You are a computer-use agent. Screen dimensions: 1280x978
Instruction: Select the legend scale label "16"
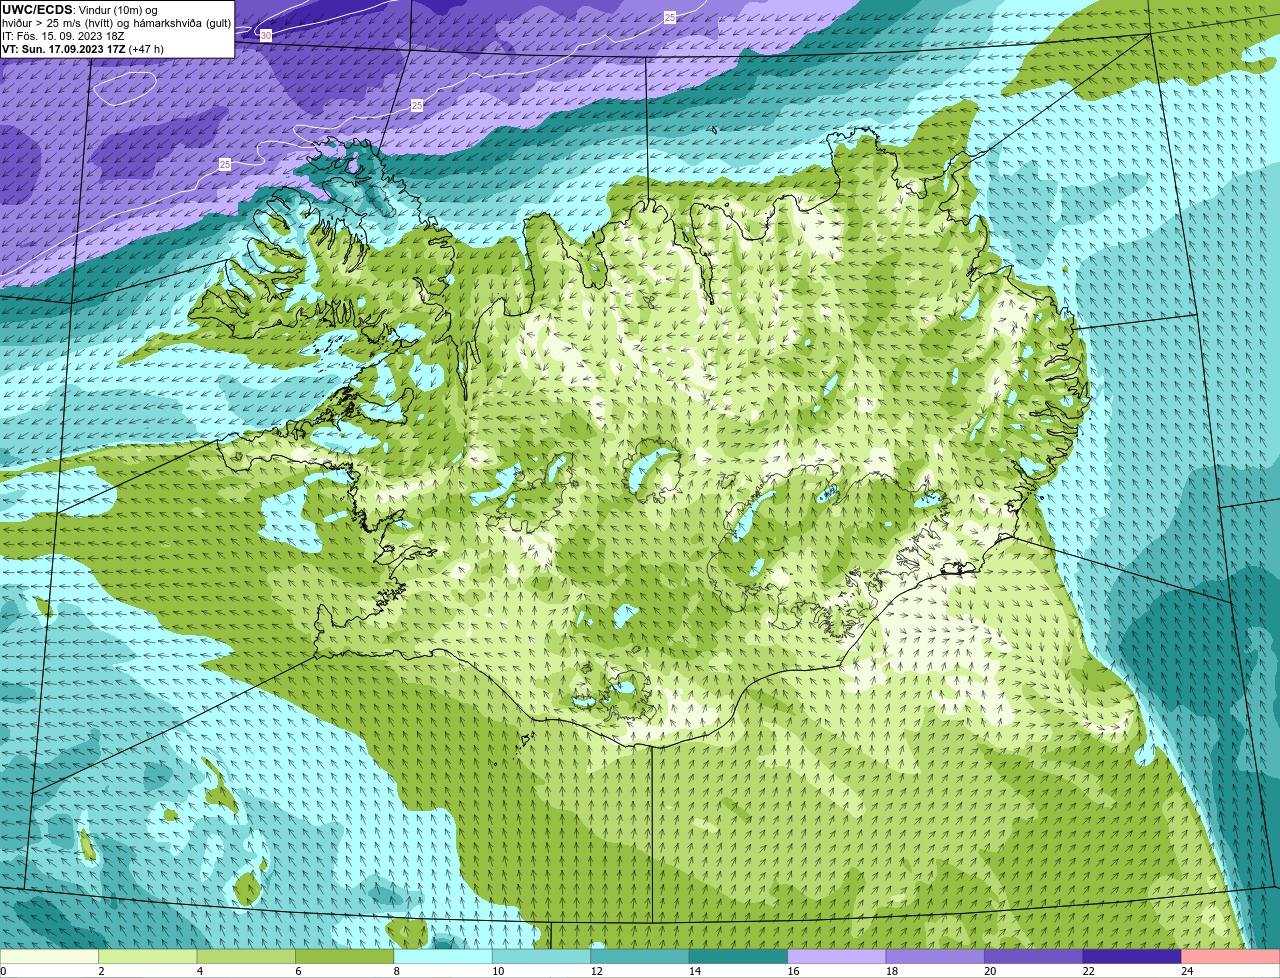tap(793, 971)
